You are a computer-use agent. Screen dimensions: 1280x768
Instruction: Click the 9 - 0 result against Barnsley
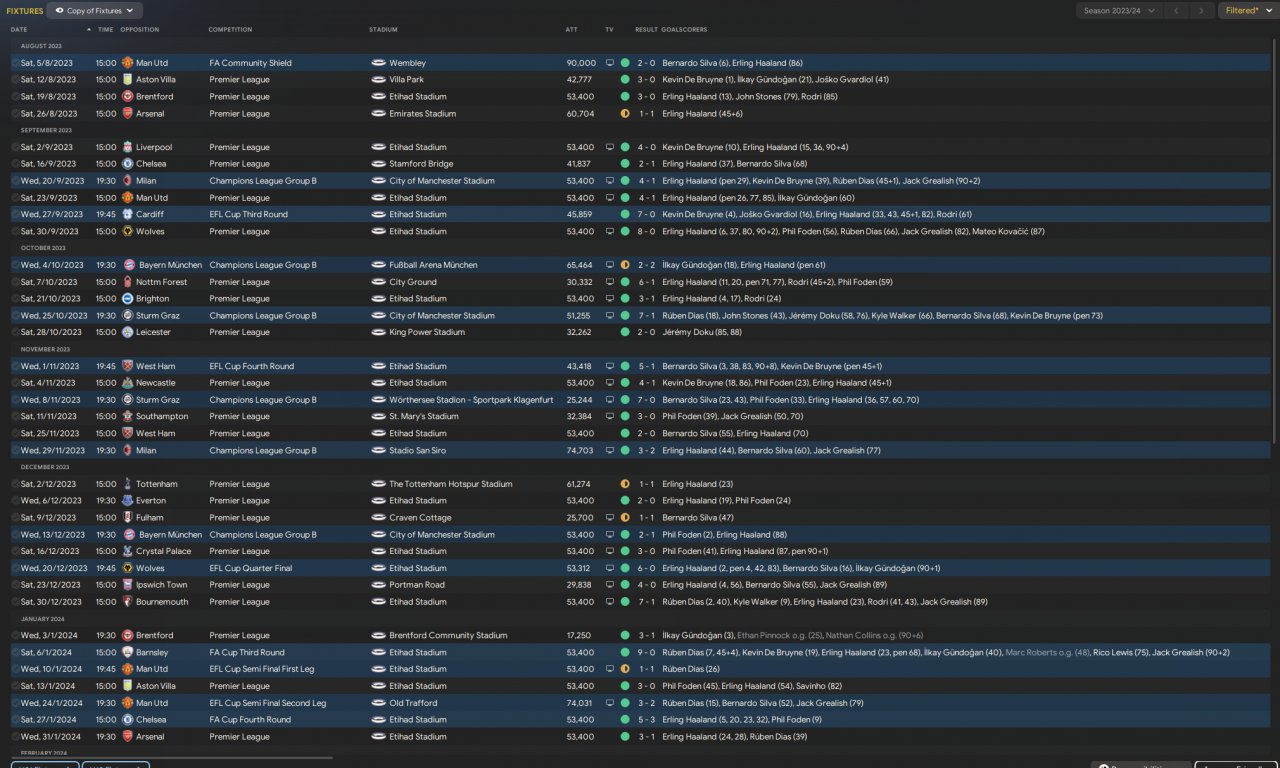click(645, 652)
